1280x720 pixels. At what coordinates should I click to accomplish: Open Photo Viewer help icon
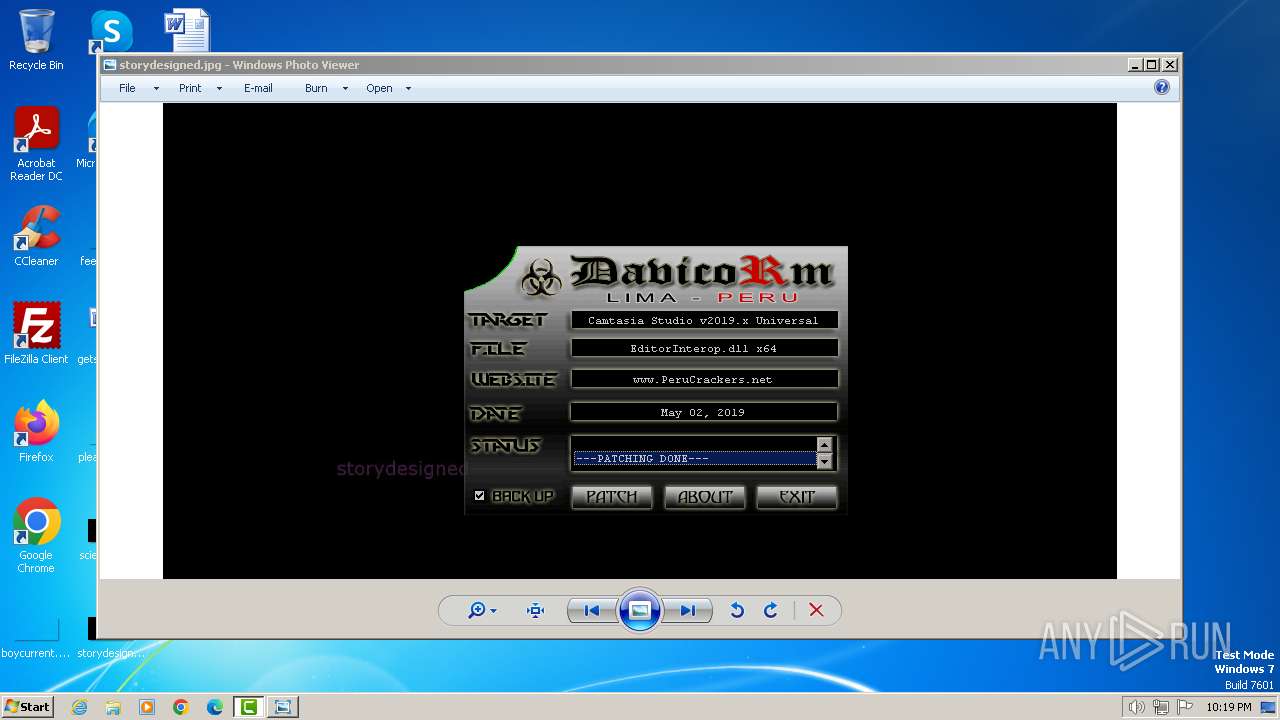click(1161, 88)
